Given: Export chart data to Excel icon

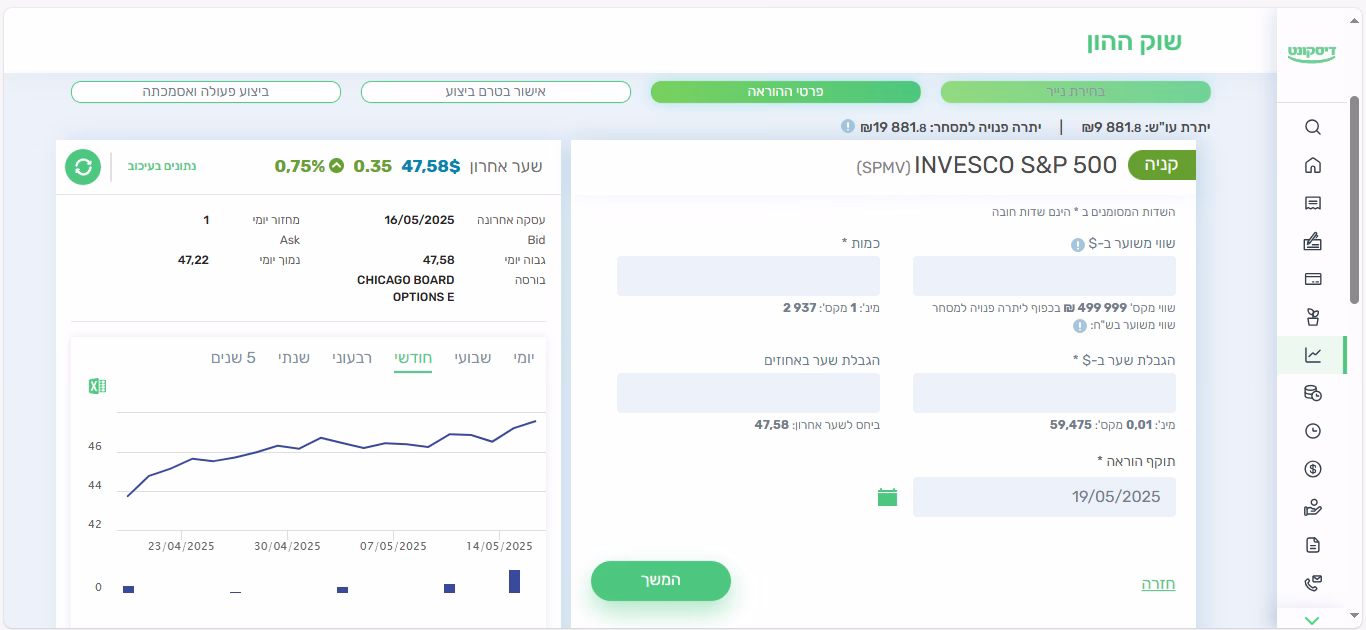Looking at the screenshot, I should tap(97, 386).
